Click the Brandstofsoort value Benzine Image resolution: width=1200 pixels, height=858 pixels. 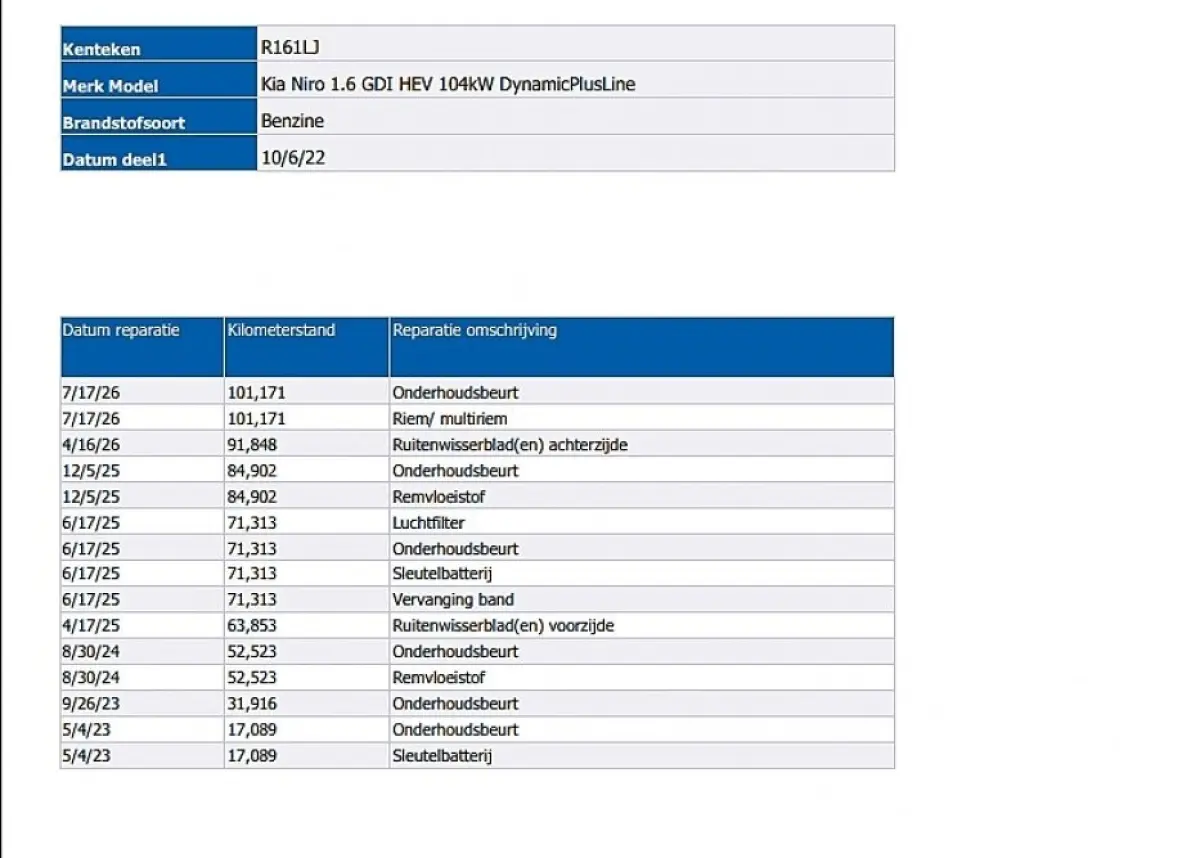(292, 121)
